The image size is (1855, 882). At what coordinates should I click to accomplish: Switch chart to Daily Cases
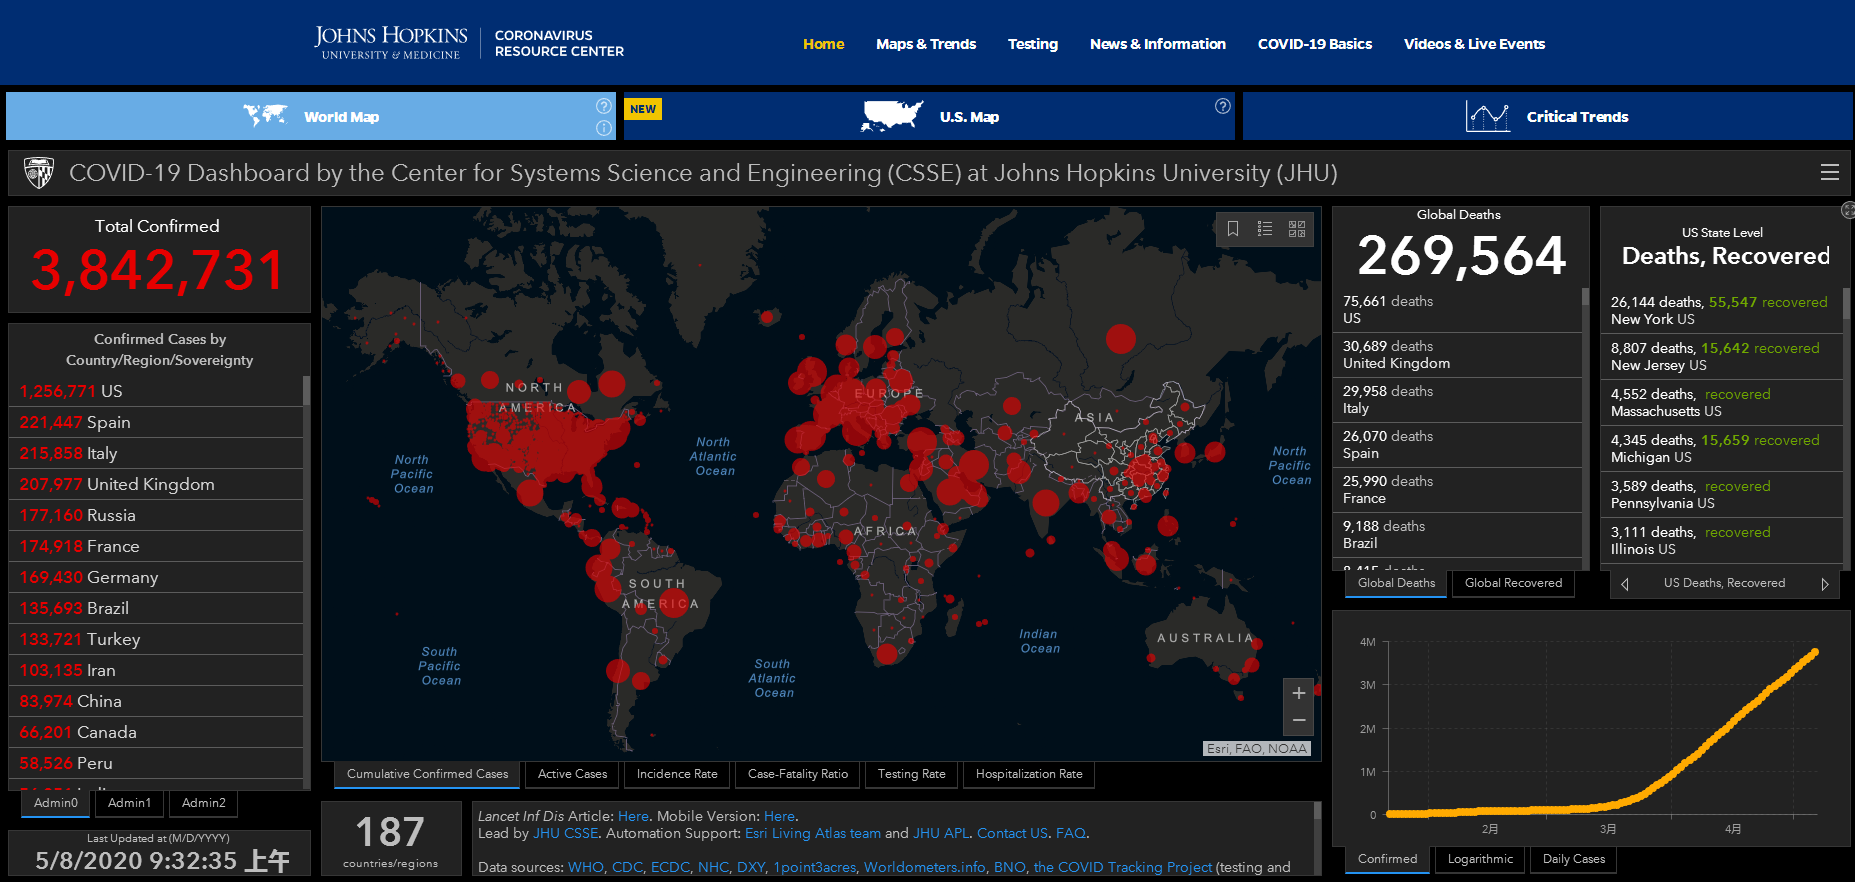coord(1573,859)
